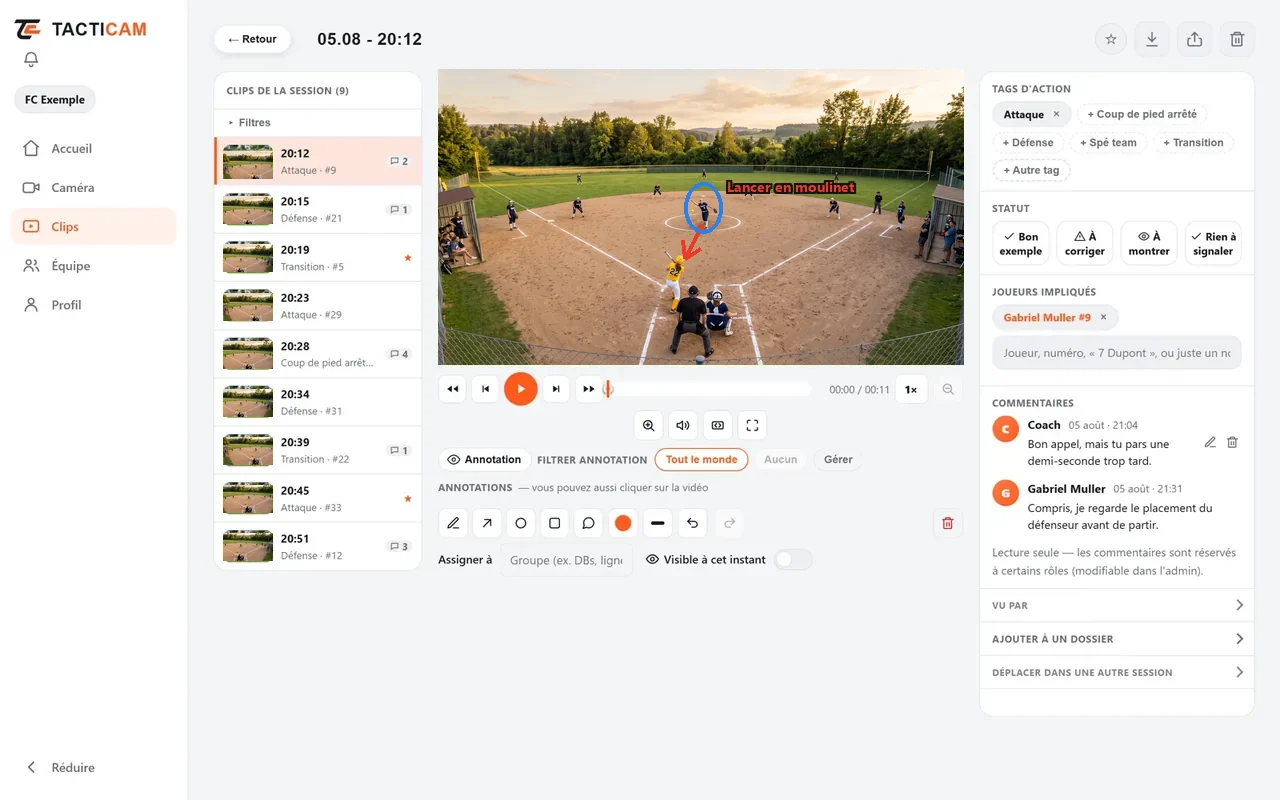Select the comment bubble annotation tool
The image size is (1280, 800).
tap(589, 523)
